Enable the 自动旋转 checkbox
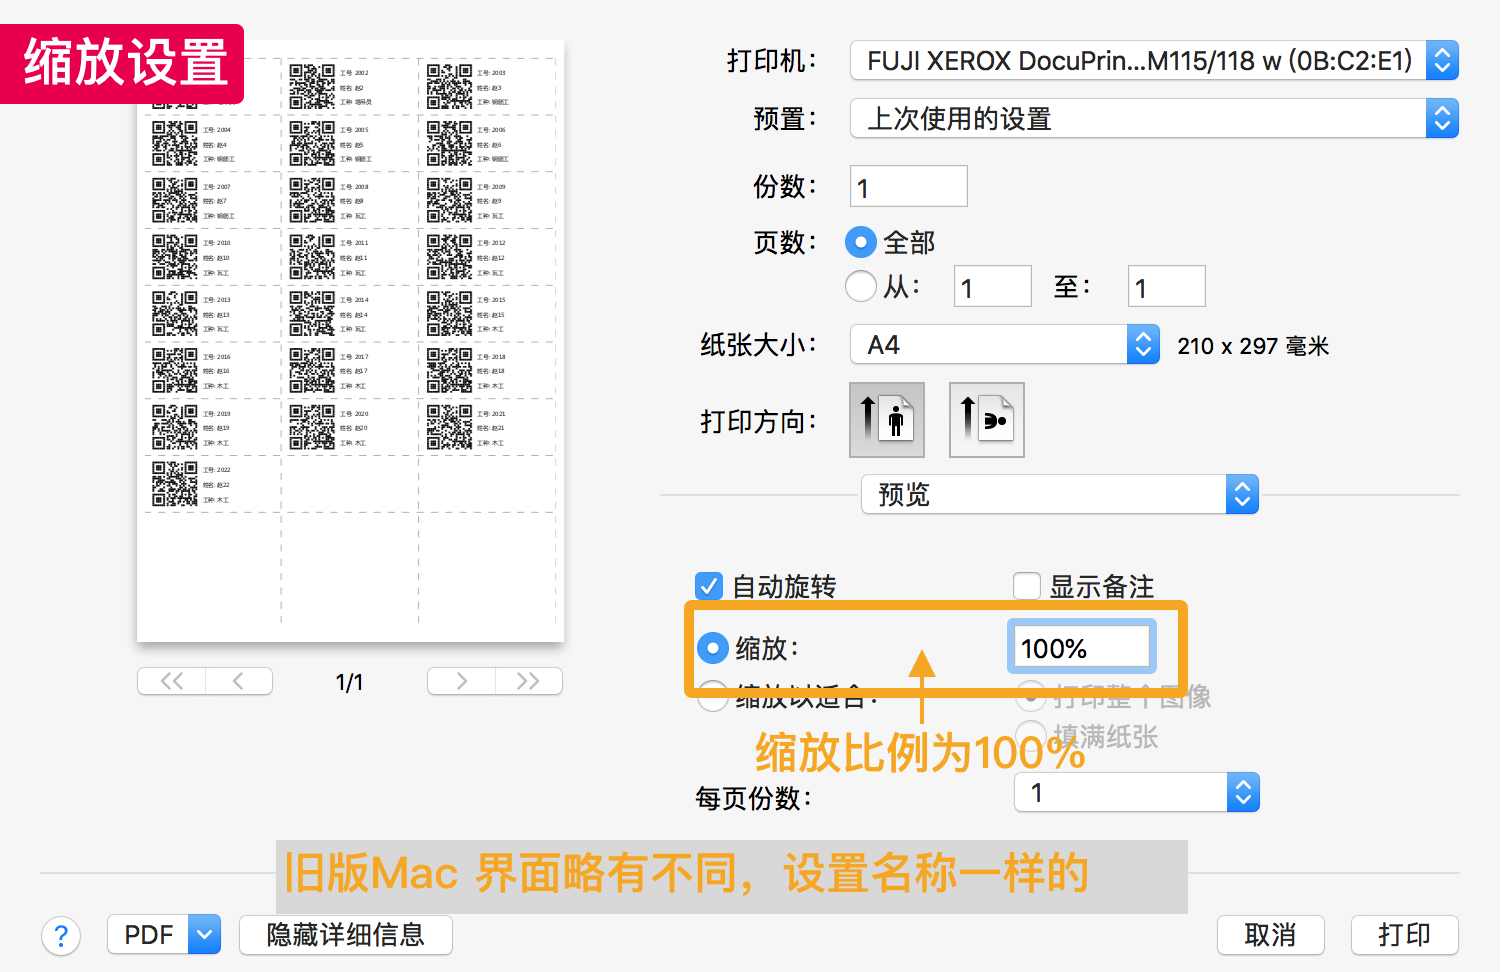 708,586
